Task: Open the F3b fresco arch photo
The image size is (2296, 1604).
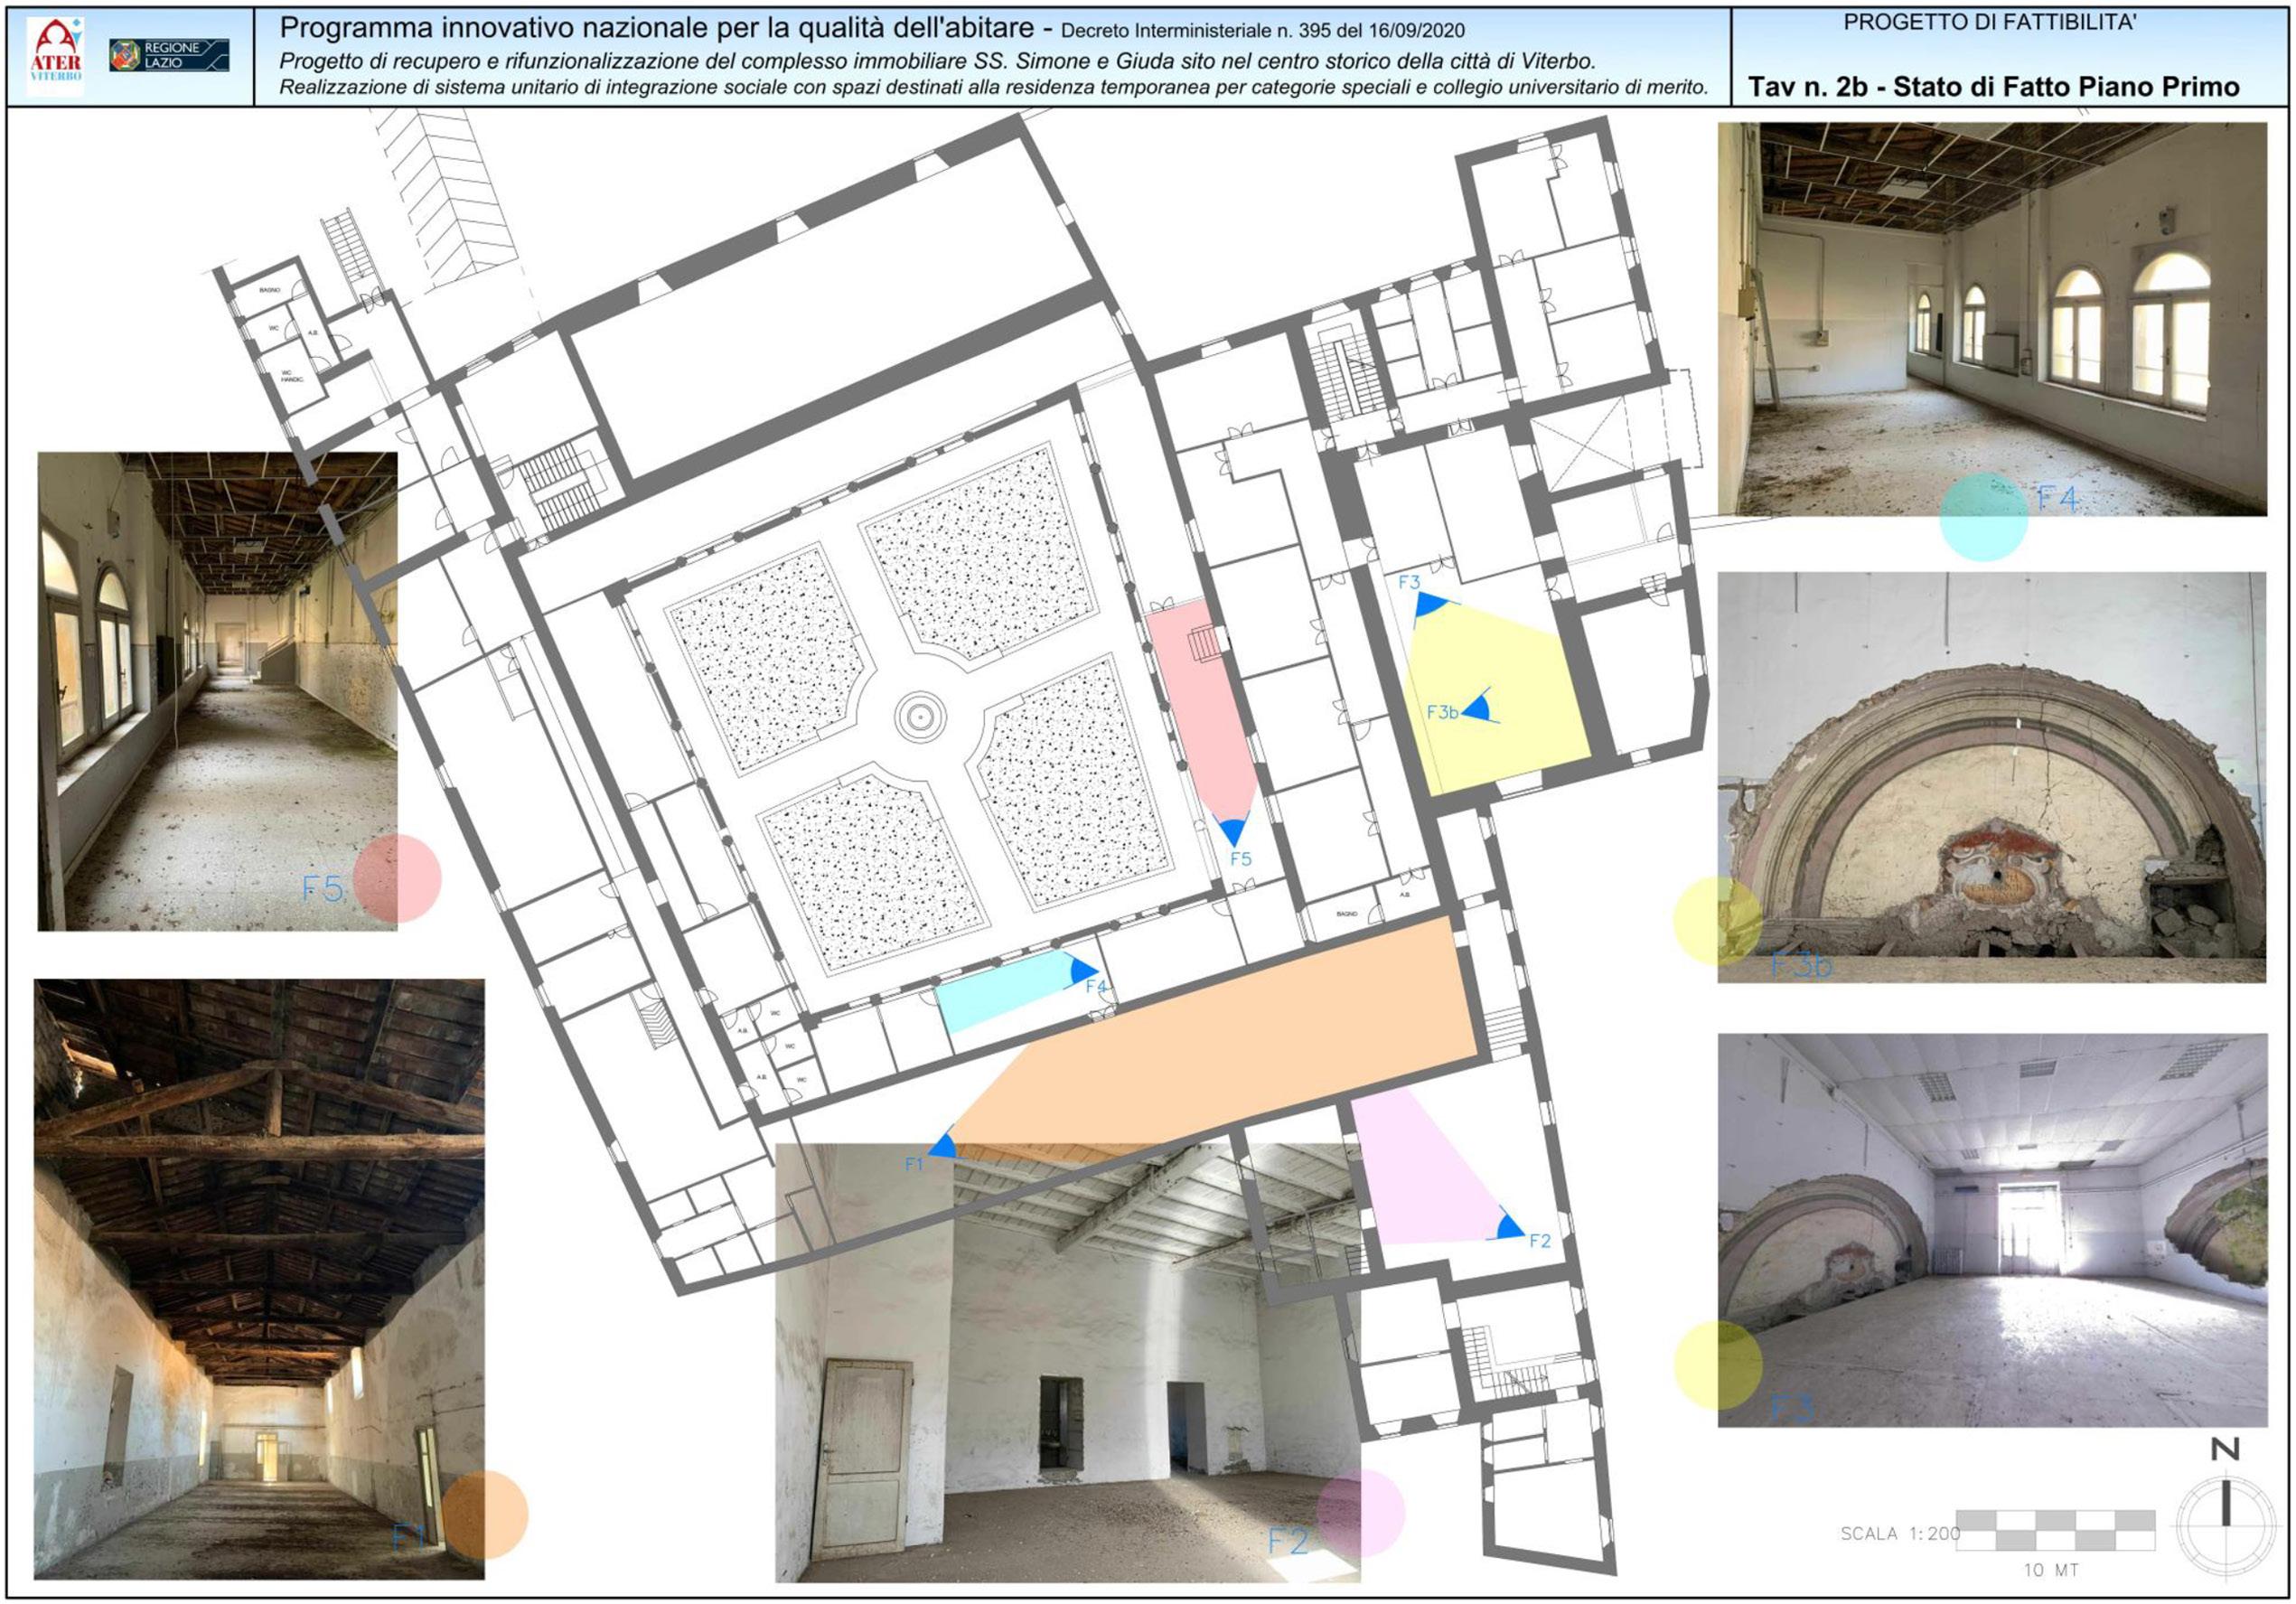Action: 1991,776
